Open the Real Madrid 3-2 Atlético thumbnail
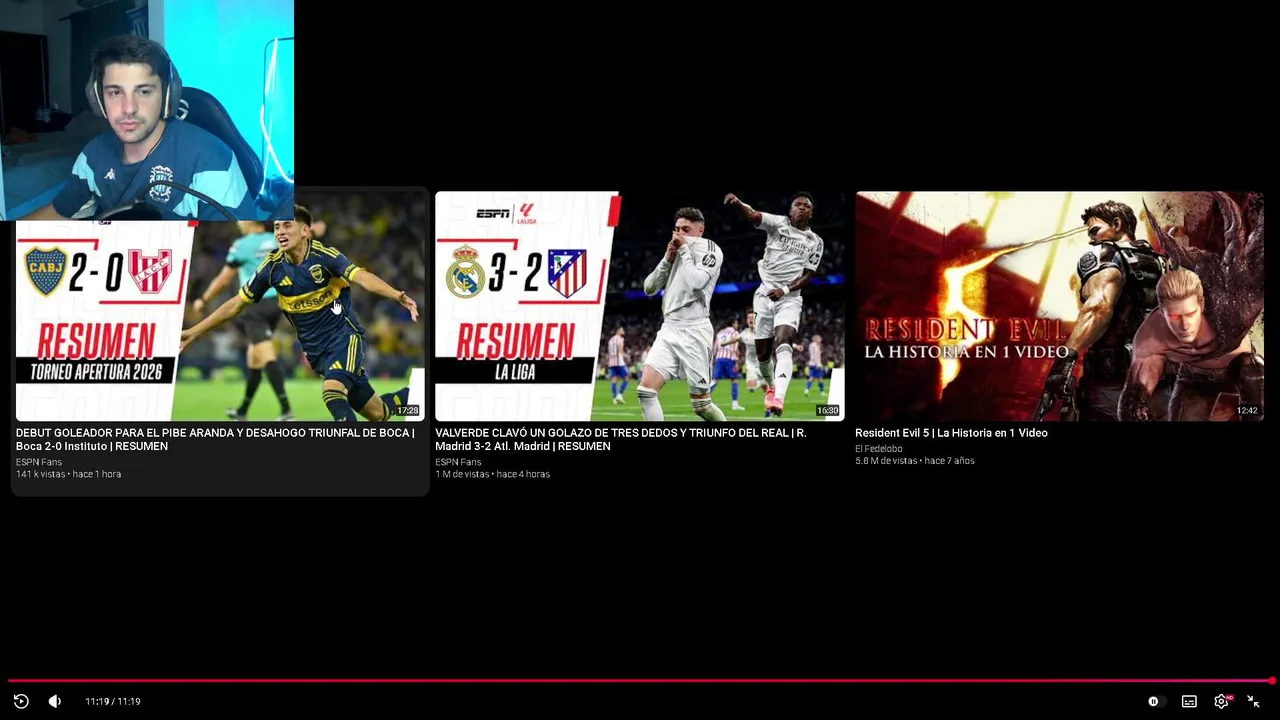Viewport: 1280px width, 720px height. [640, 306]
